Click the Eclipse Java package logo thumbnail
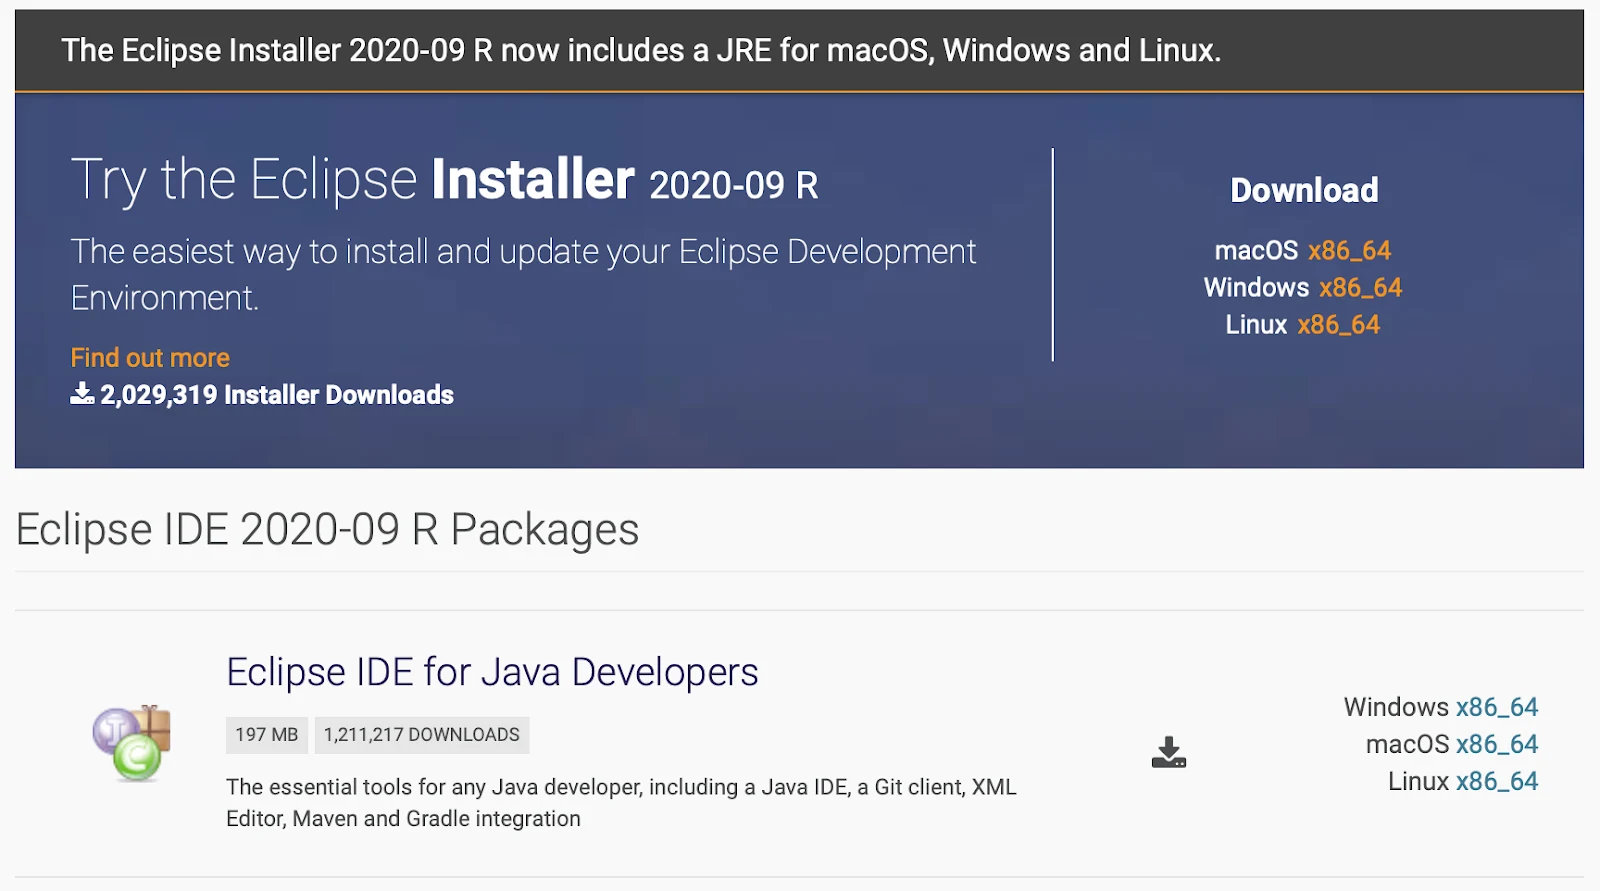The width and height of the screenshot is (1600, 891). [132, 743]
